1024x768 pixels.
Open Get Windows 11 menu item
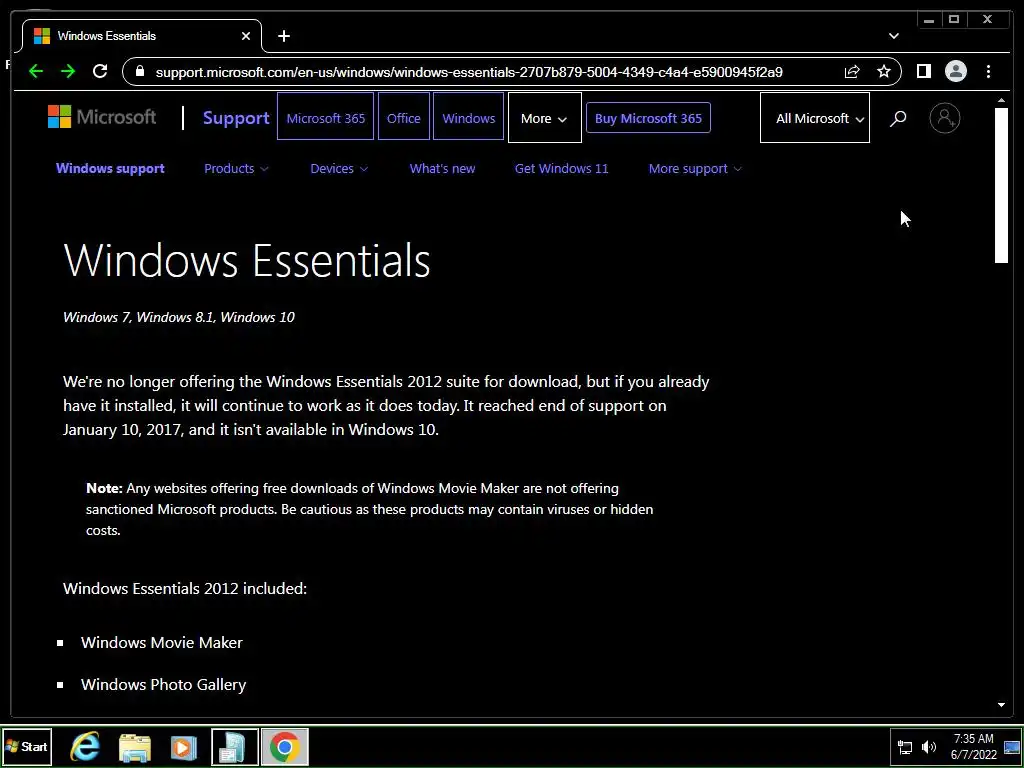(562, 168)
